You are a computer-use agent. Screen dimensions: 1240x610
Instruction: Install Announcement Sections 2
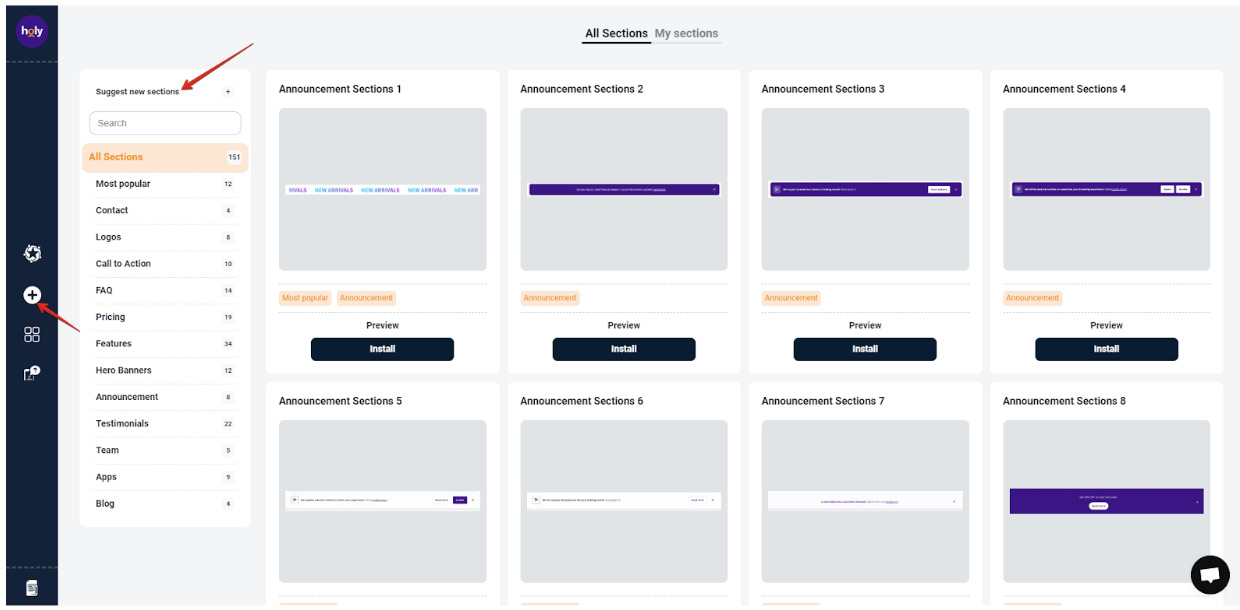tap(624, 349)
